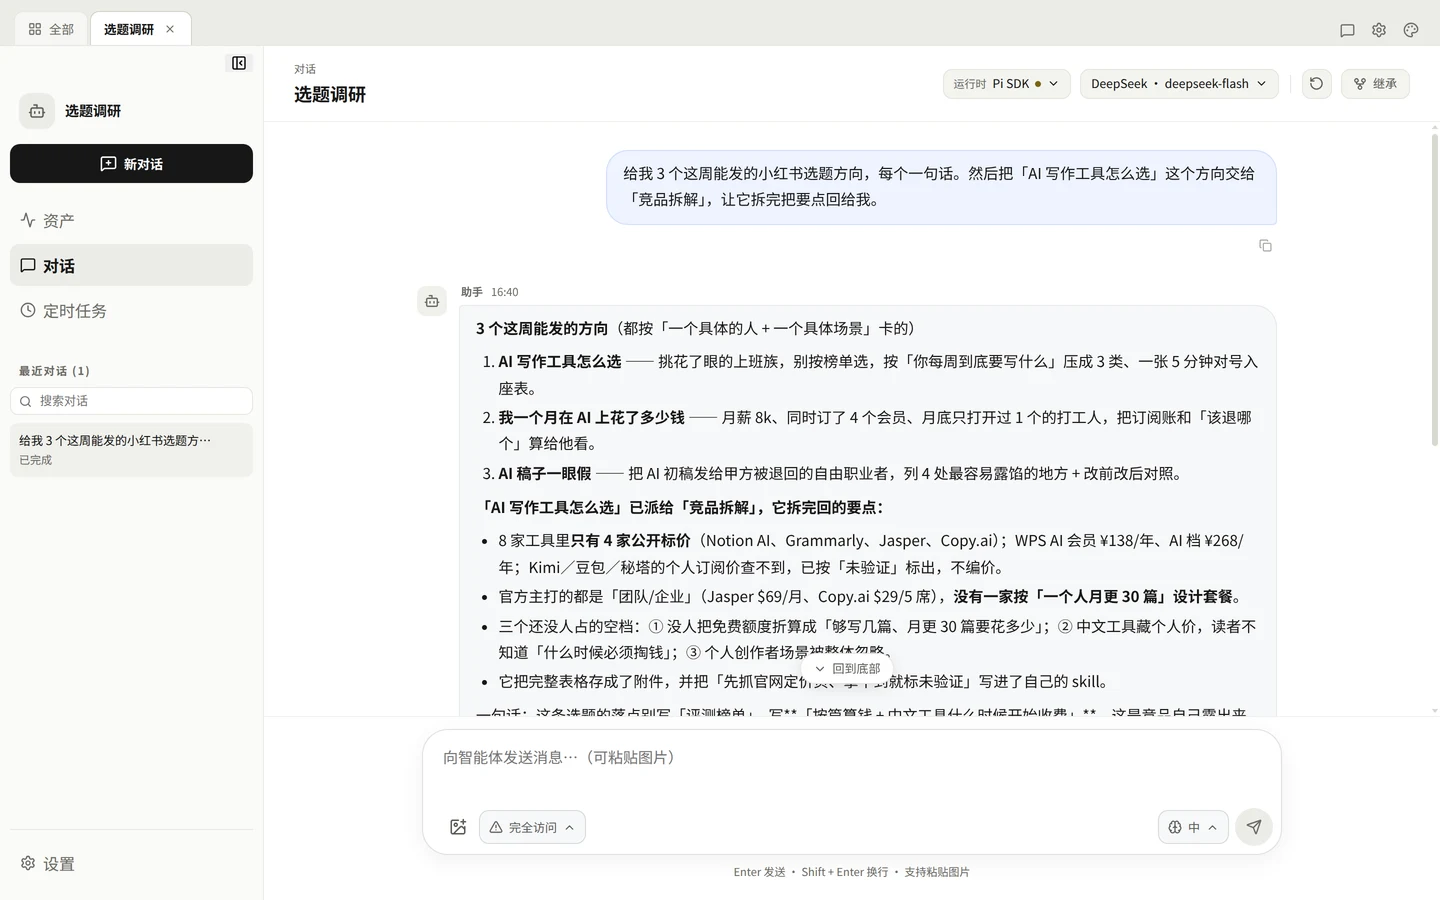
Task: Send the message with paper plane
Action: point(1254,827)
